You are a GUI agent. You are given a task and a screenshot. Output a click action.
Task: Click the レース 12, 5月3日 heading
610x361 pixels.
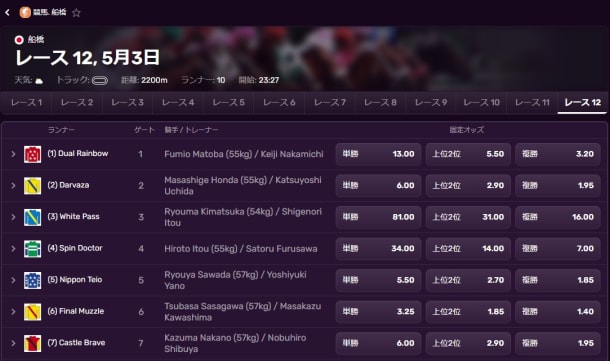pyautogui.click(x=88, y=58)
